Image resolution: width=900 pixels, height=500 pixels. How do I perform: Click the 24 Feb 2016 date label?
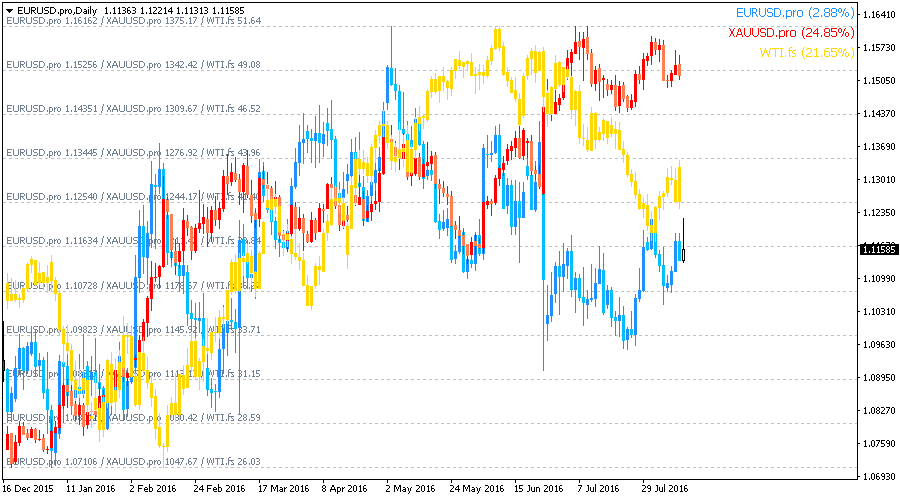tap(219, 489)
